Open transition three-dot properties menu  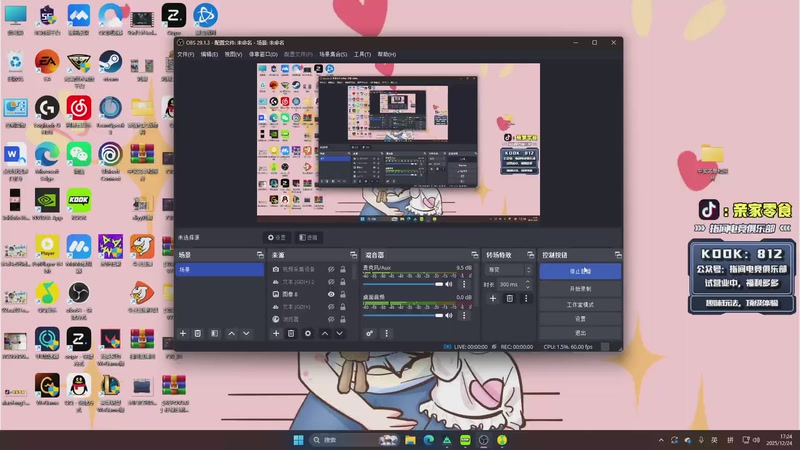pyautogui.click(x=526, y=298)
